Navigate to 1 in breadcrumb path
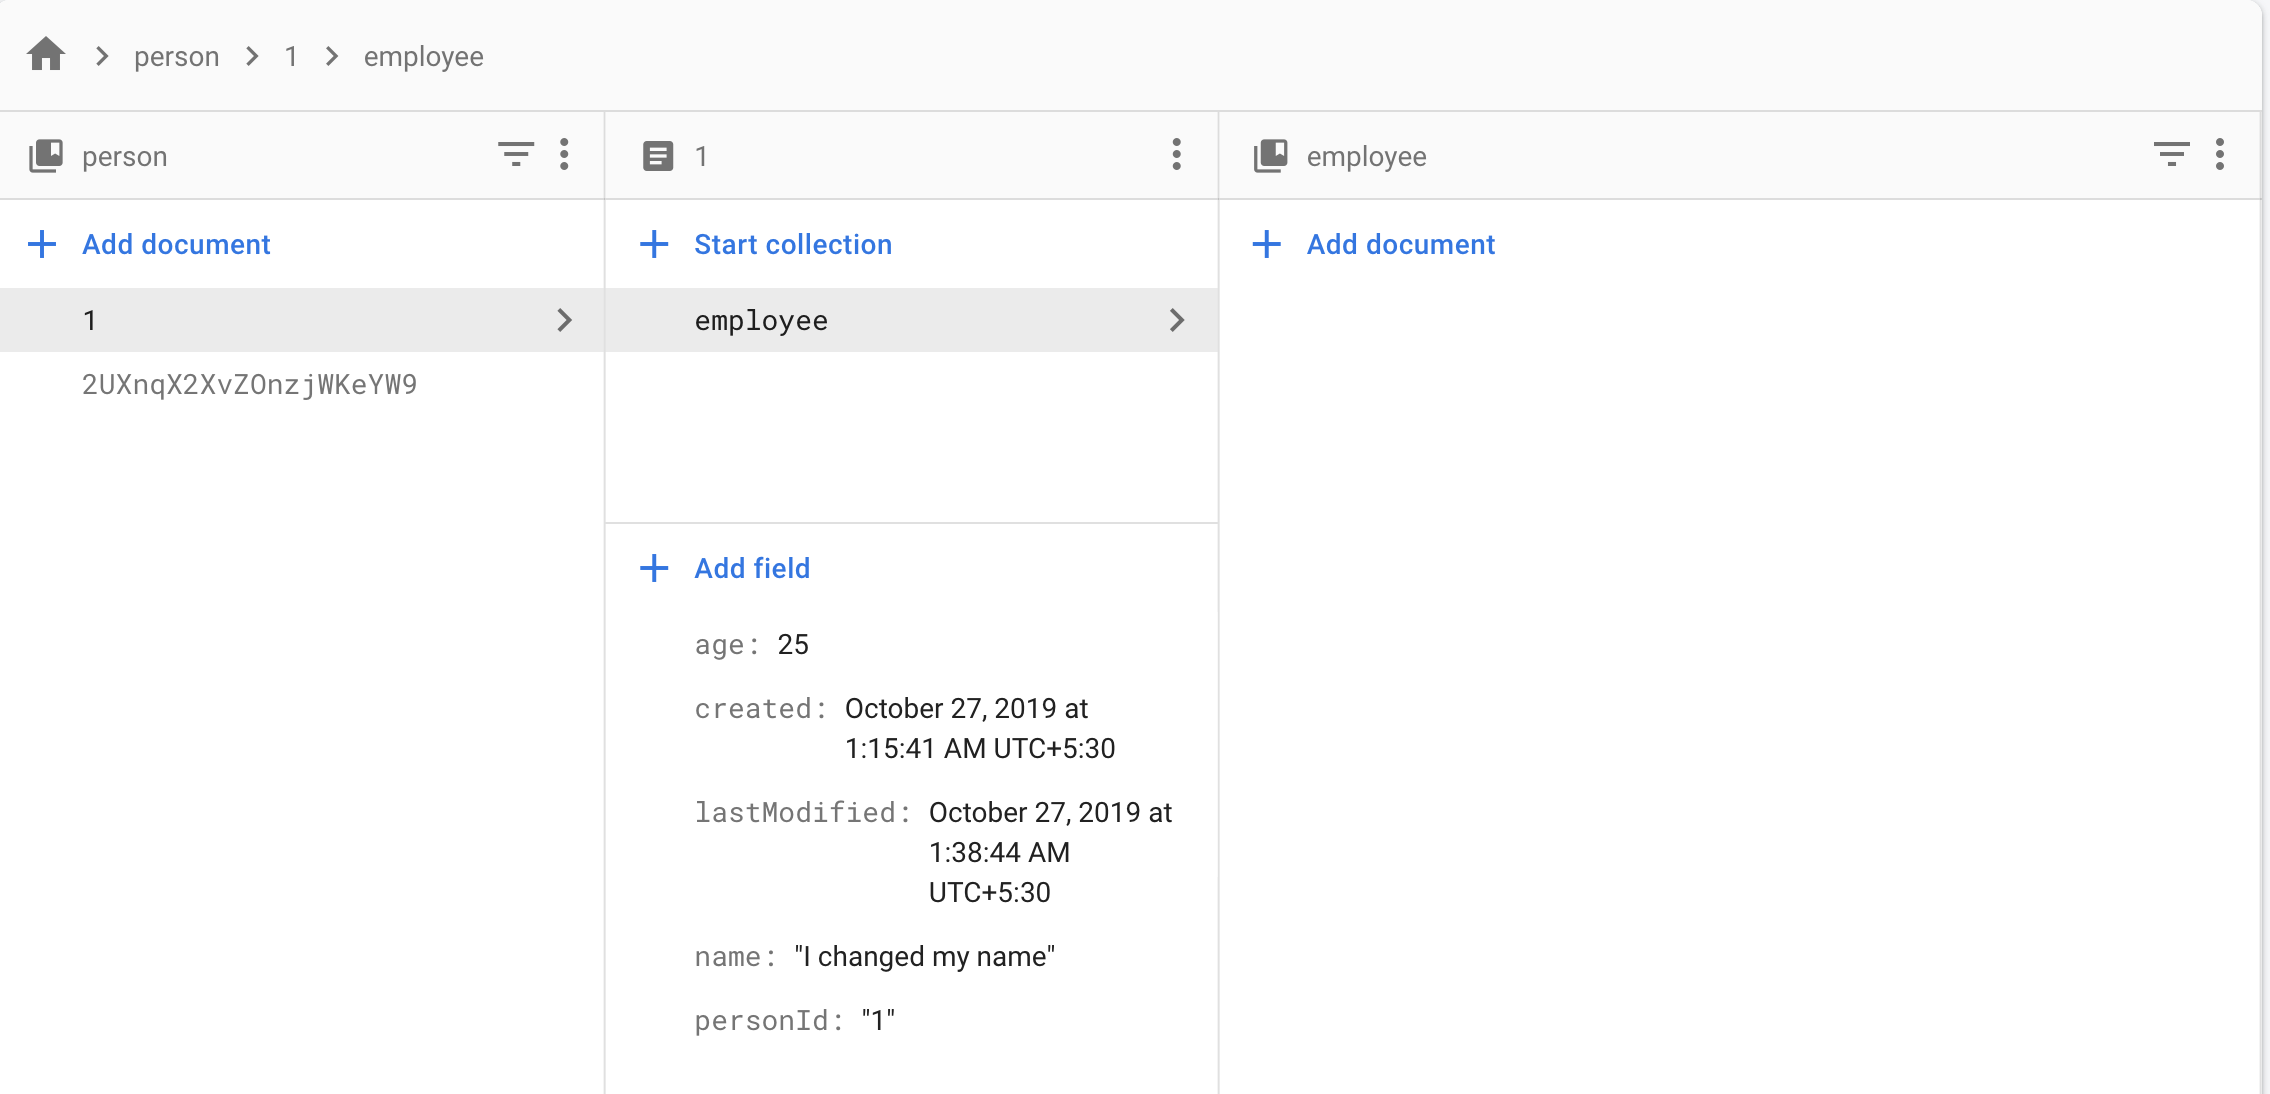 click(291, 57)
